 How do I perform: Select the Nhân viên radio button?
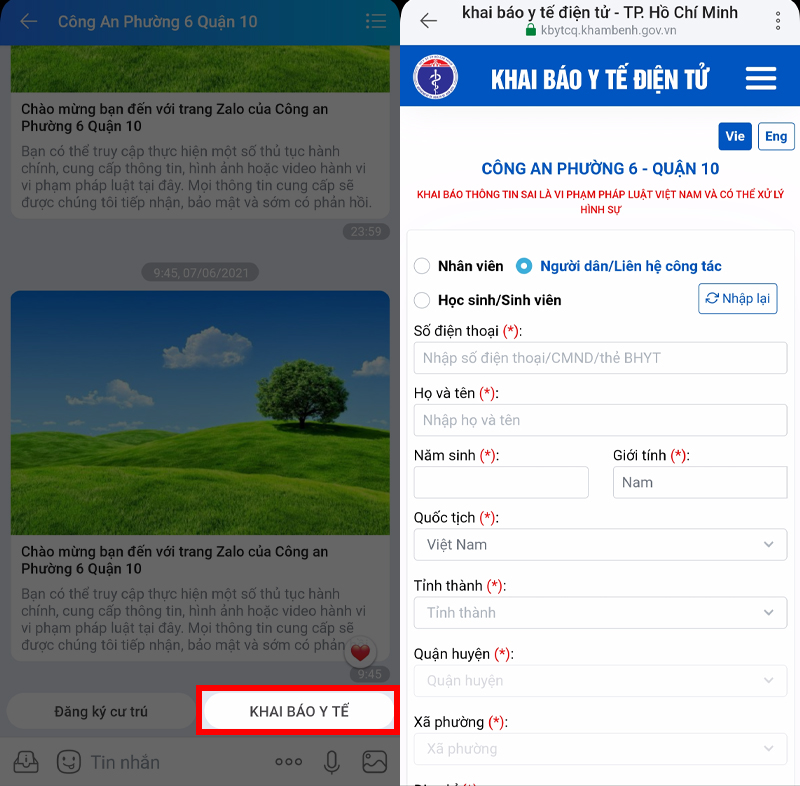tap(422, 266)
